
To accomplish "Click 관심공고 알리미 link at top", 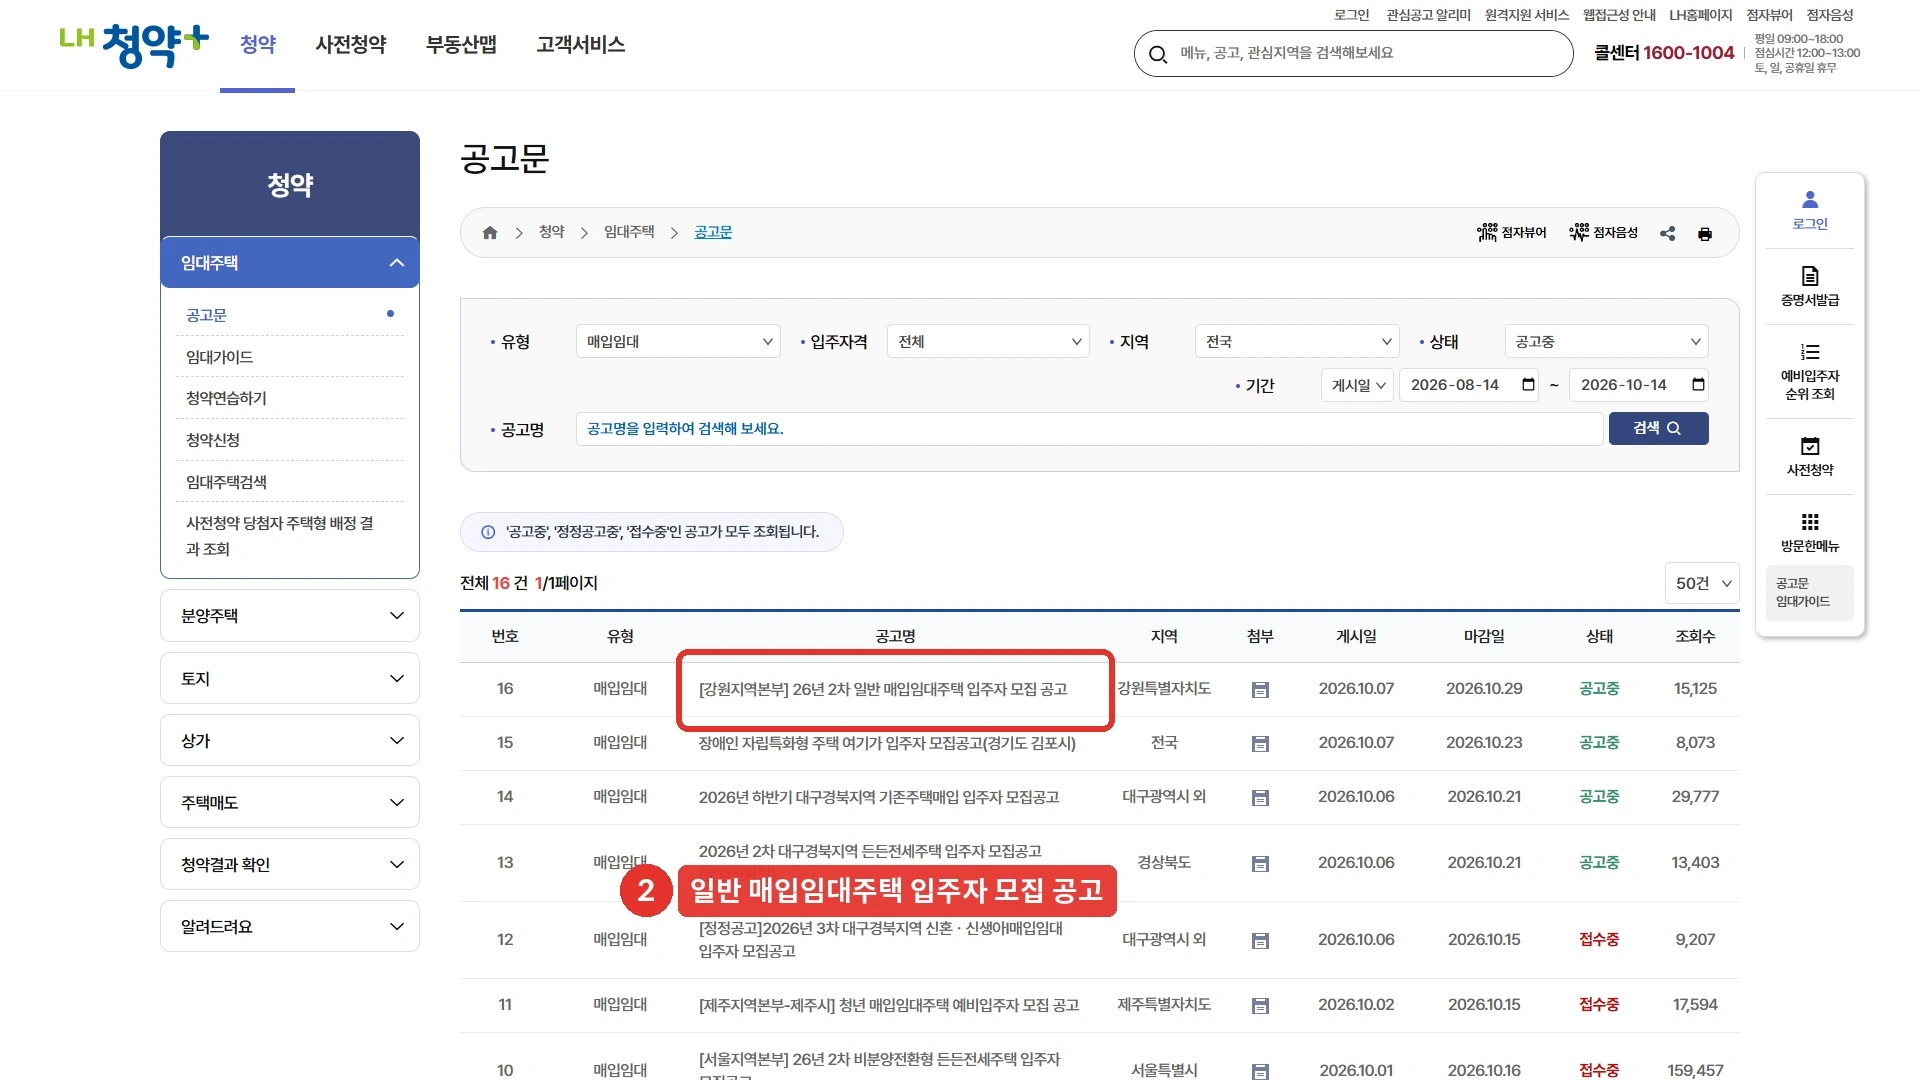I will 1428,15.
